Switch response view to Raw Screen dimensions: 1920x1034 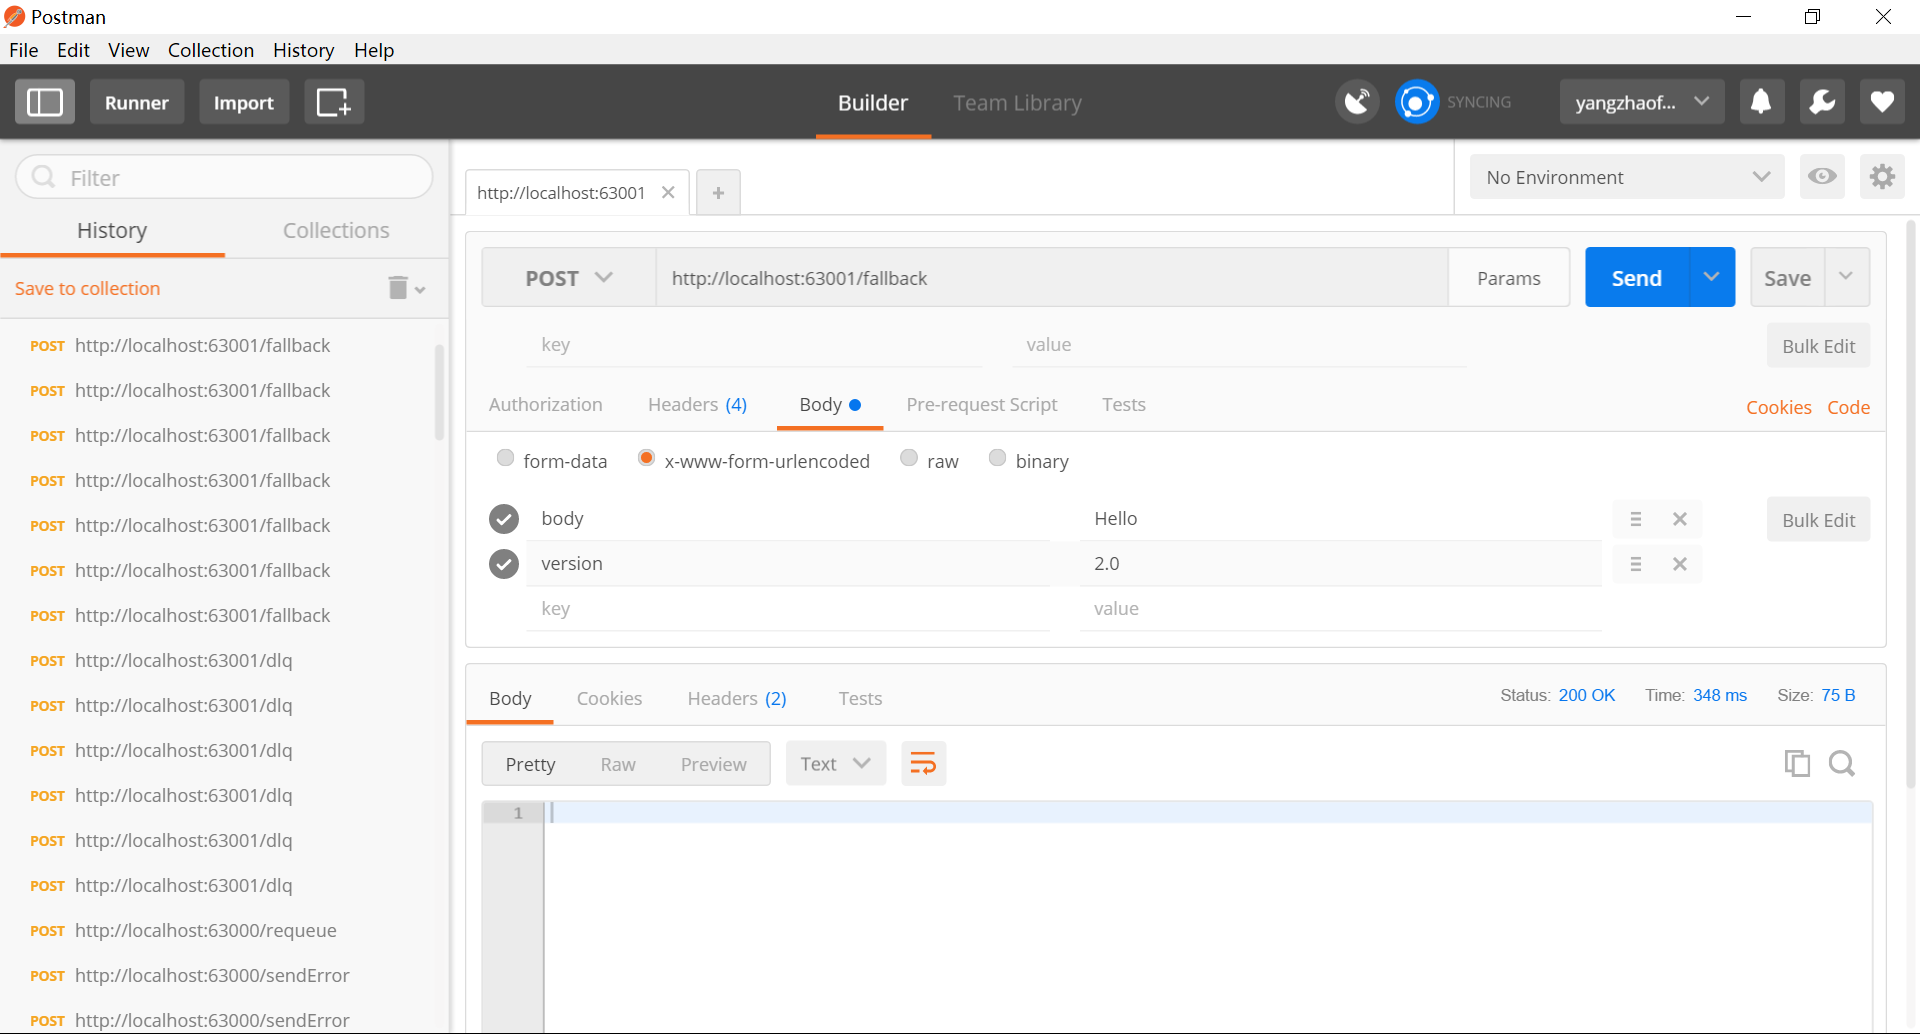coord(618,764)
